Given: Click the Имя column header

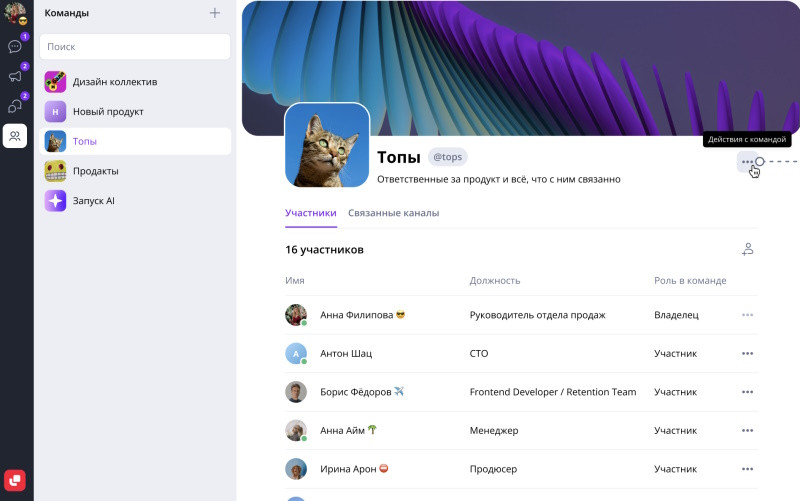Looking at the screenshot, I should [295, 281].
